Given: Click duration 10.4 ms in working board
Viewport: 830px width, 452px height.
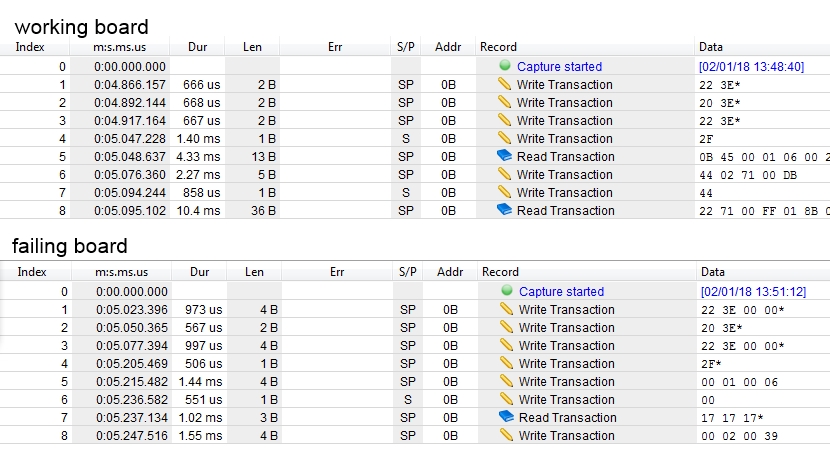Looking at the screenshot, I should coord(198,211).
